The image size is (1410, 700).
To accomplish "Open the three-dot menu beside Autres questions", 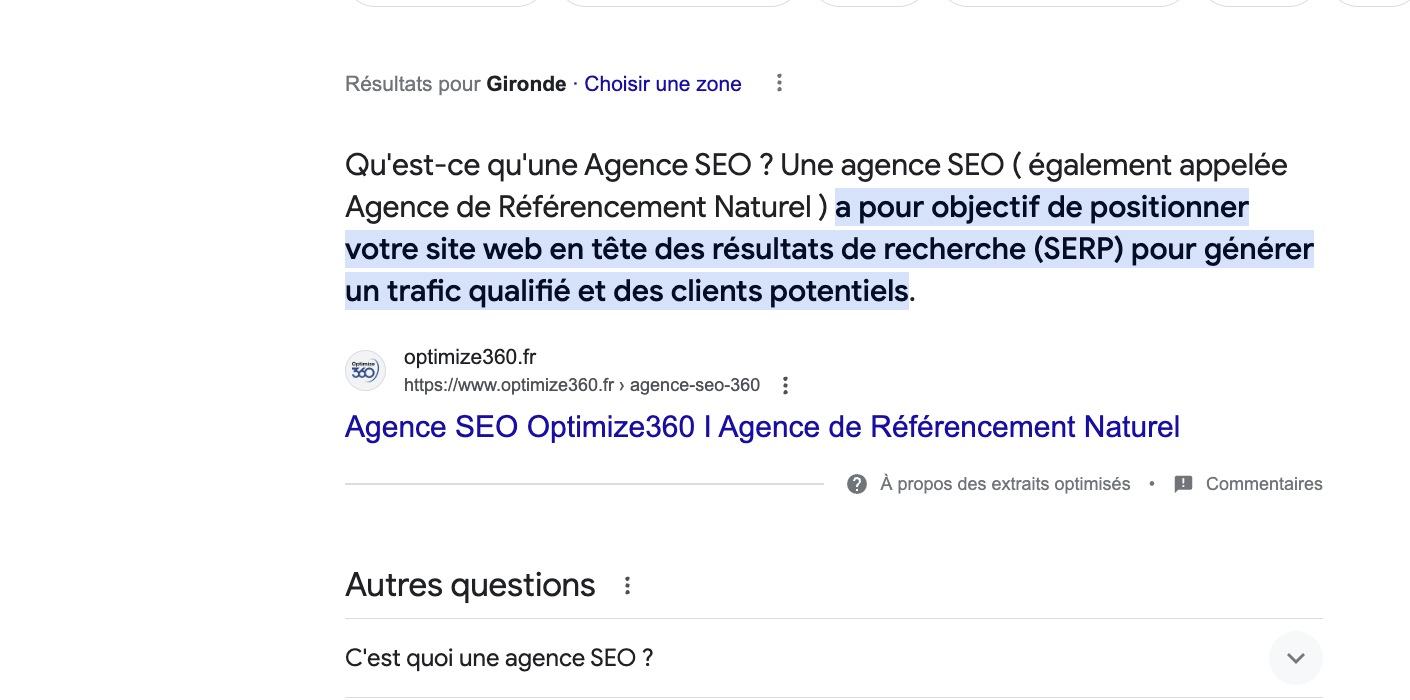I will [x=628, y=586].
